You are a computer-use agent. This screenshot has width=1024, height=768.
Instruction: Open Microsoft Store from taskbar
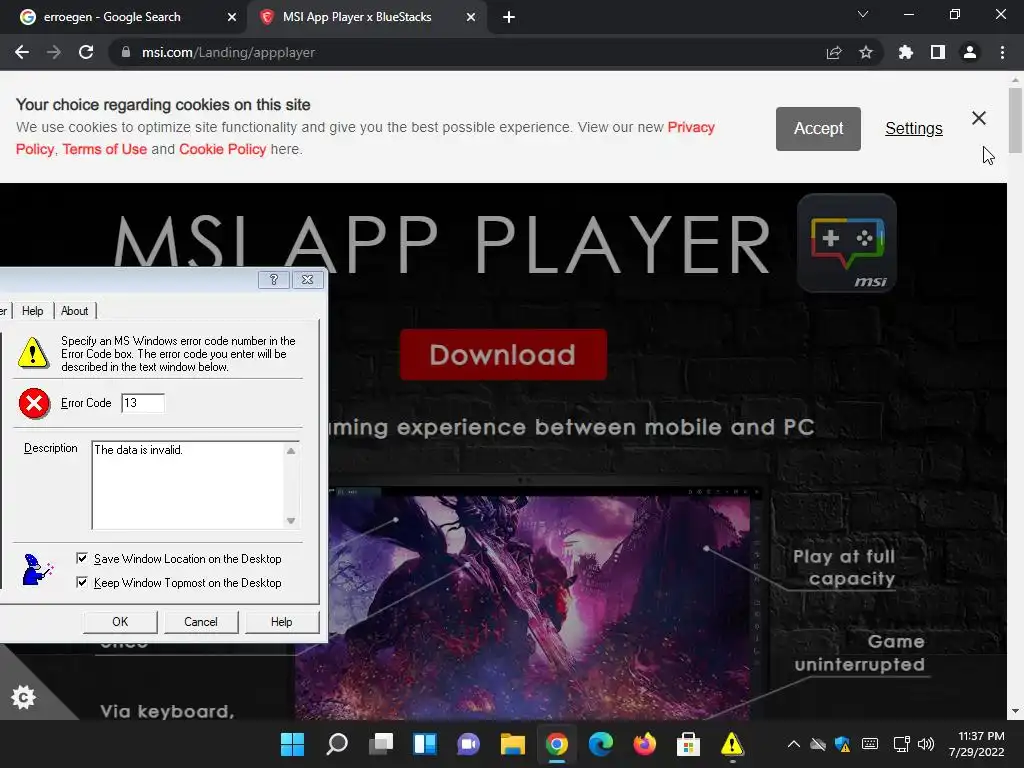(688, 744)
